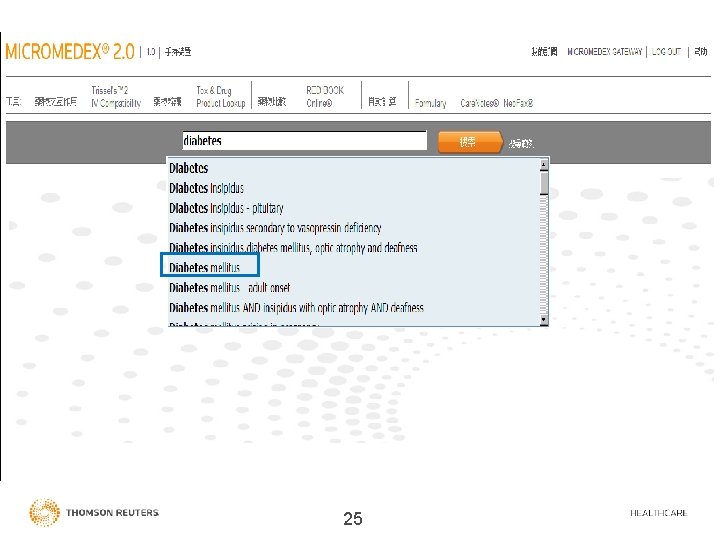Click the MICROMEDEX 2.0 logo
The image size is (720, 540).
pyautogui.click(x=70, y=51)
